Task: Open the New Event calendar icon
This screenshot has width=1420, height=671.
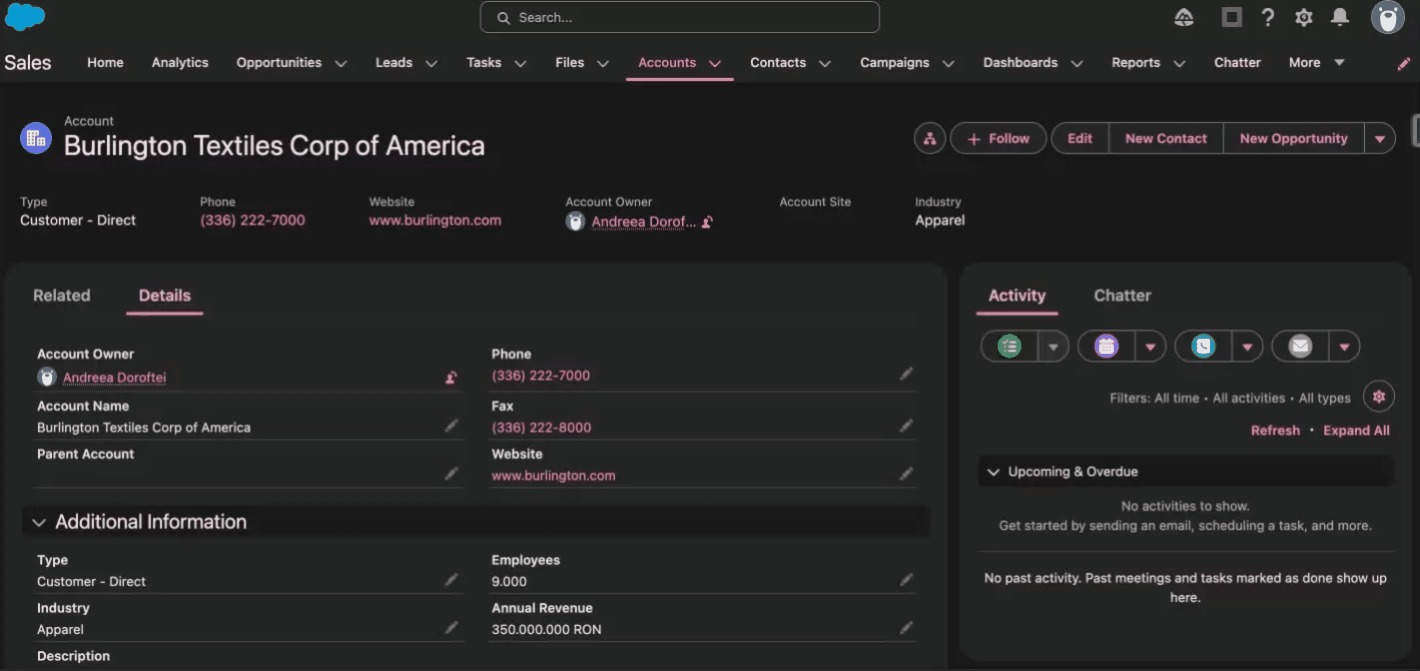Action: pyautogui.click(x=1105, y=346)
